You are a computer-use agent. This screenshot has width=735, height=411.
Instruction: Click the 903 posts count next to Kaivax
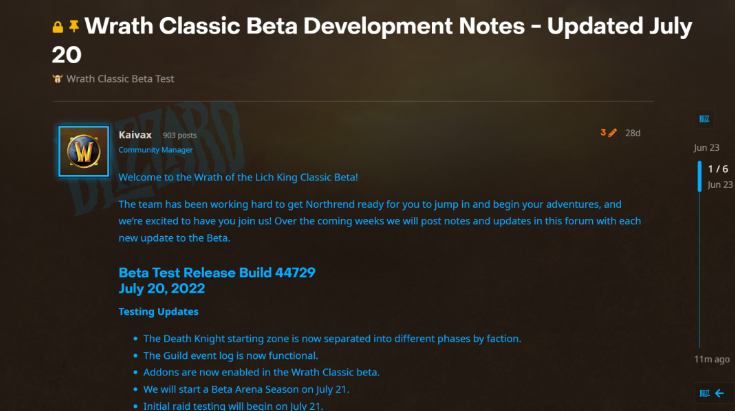pyautogui.click(x=180, y=135)
